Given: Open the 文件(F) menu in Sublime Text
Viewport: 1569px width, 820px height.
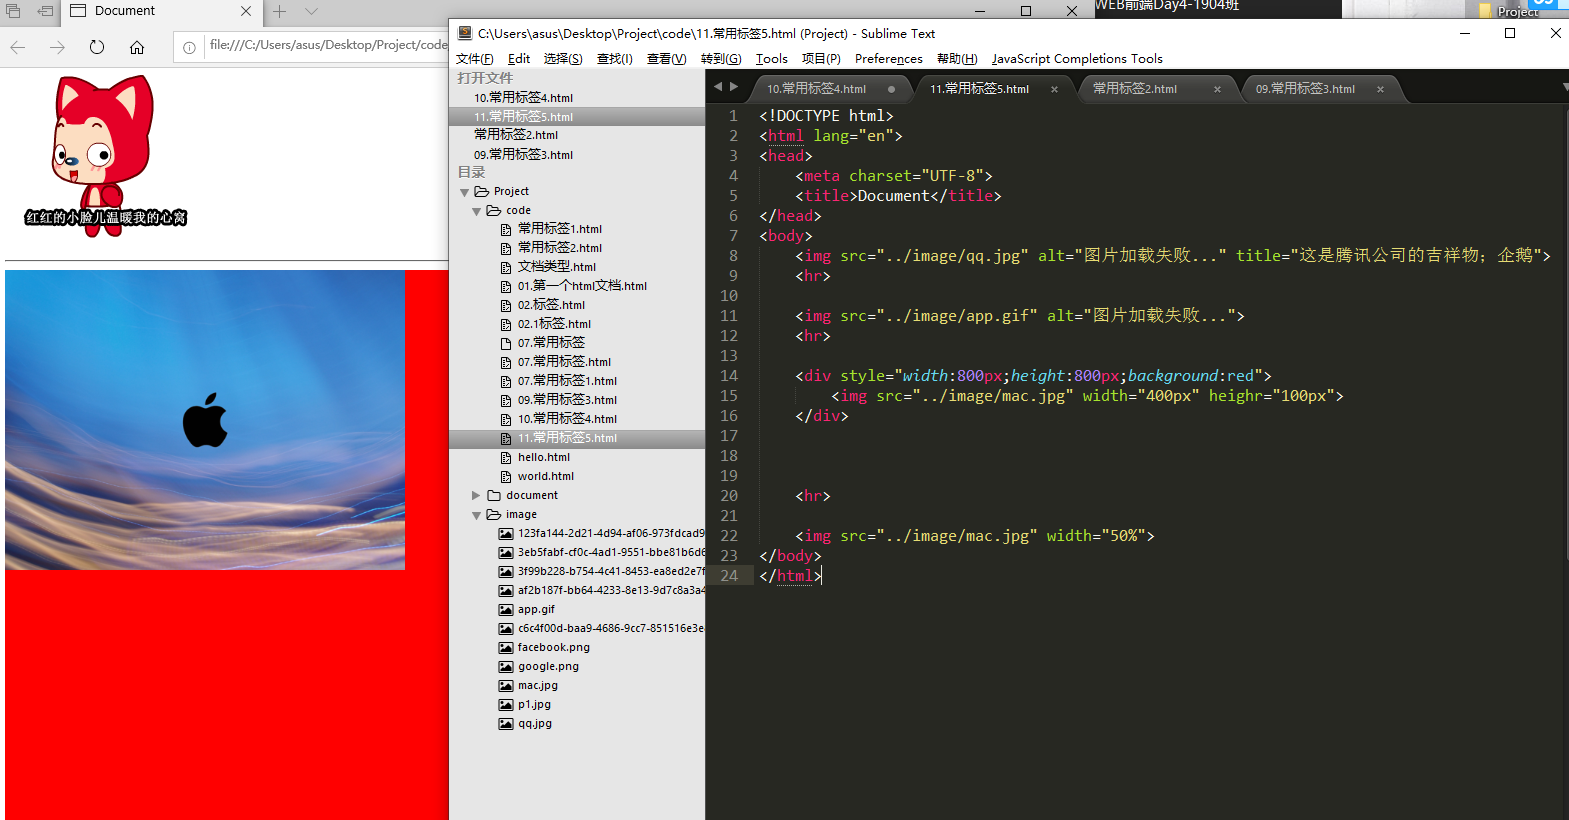Looking at the screenshot, I should tap(474, 59).
